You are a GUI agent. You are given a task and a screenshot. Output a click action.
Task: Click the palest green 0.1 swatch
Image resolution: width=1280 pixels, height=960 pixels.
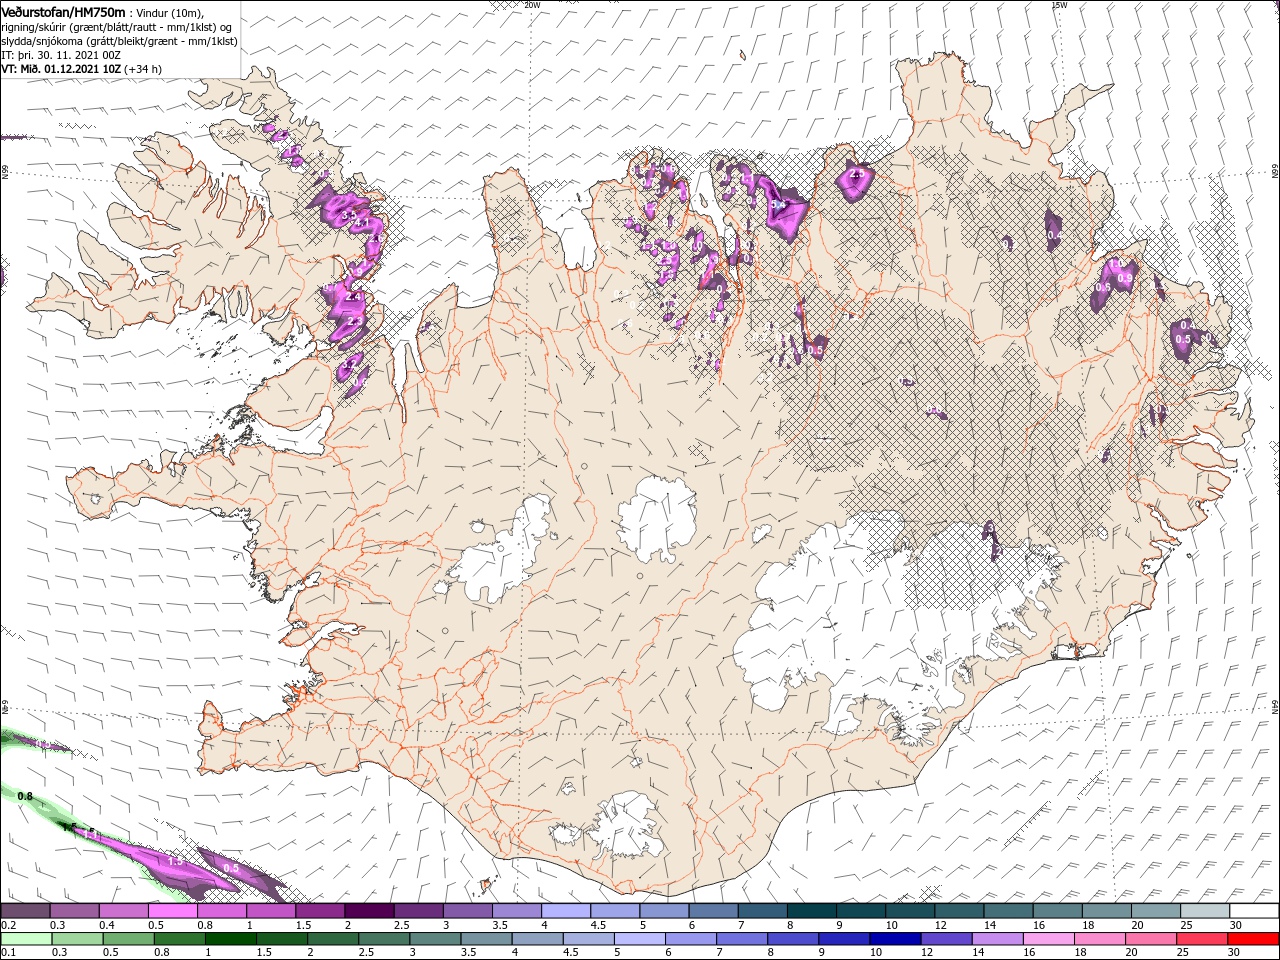point(26,939)
